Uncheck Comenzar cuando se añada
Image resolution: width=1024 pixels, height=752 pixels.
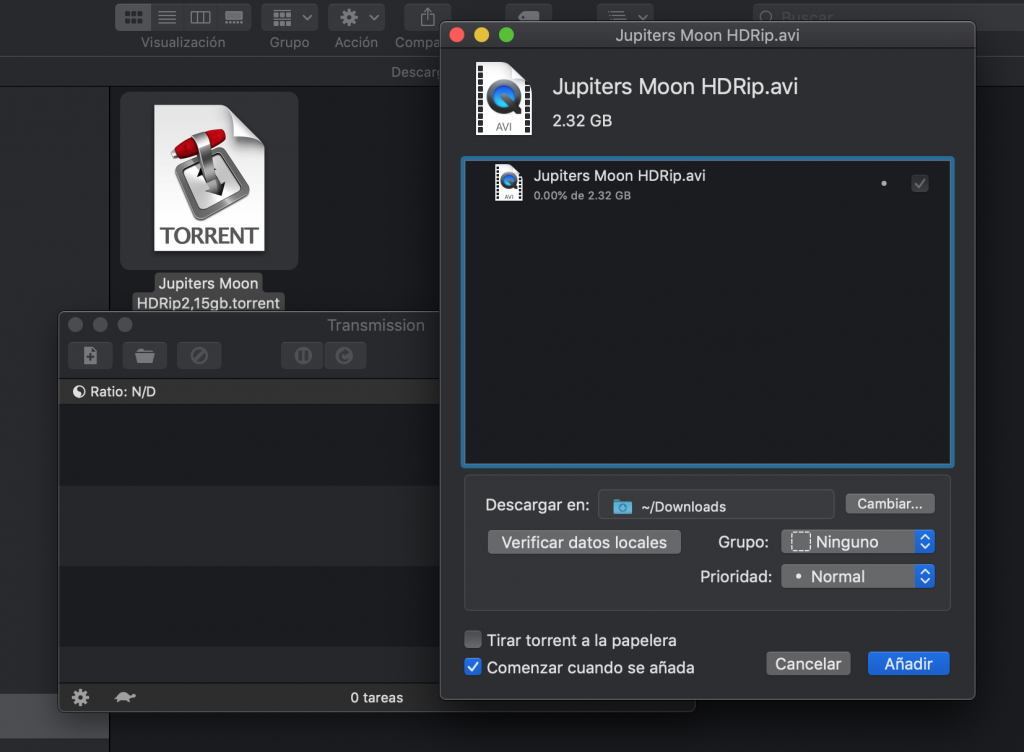(473, 666)
